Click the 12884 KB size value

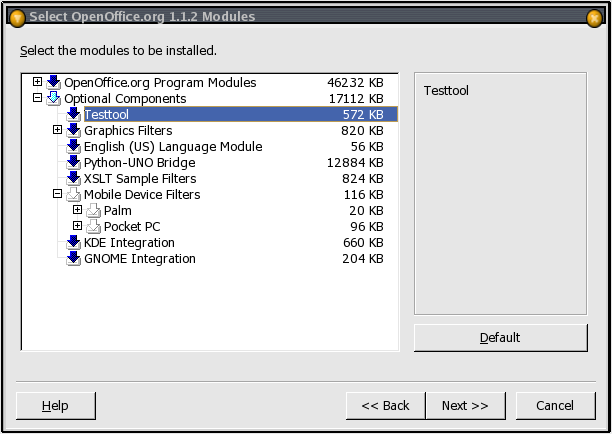tap(355, 162)
